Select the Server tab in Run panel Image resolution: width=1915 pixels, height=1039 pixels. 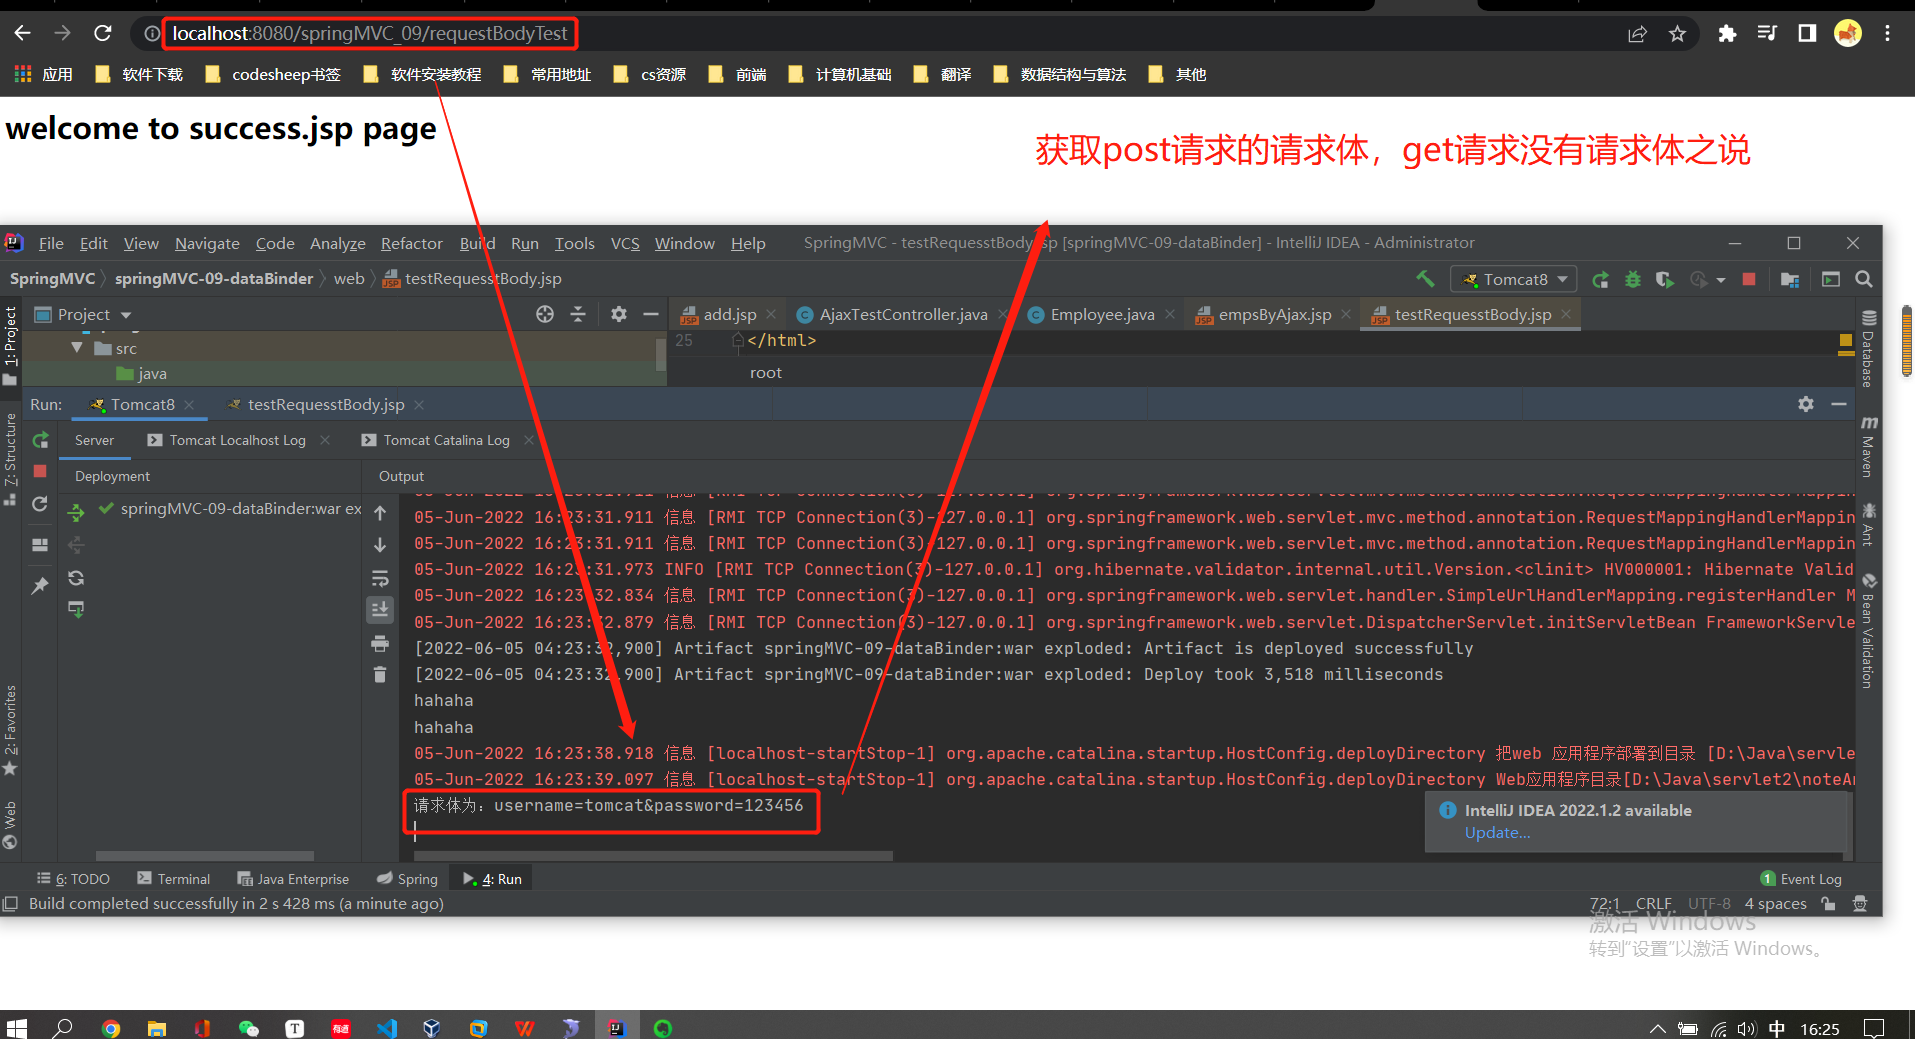94,440
